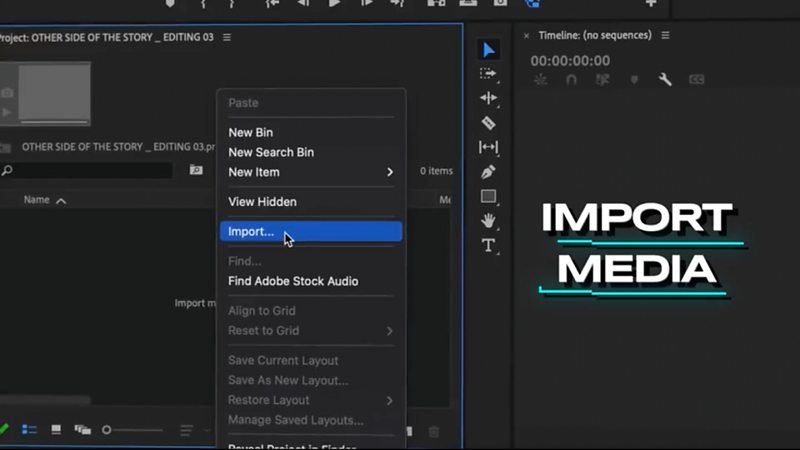800x450 pixels.
Task: Select the Rectangle tool
Action: pos(488,196)
